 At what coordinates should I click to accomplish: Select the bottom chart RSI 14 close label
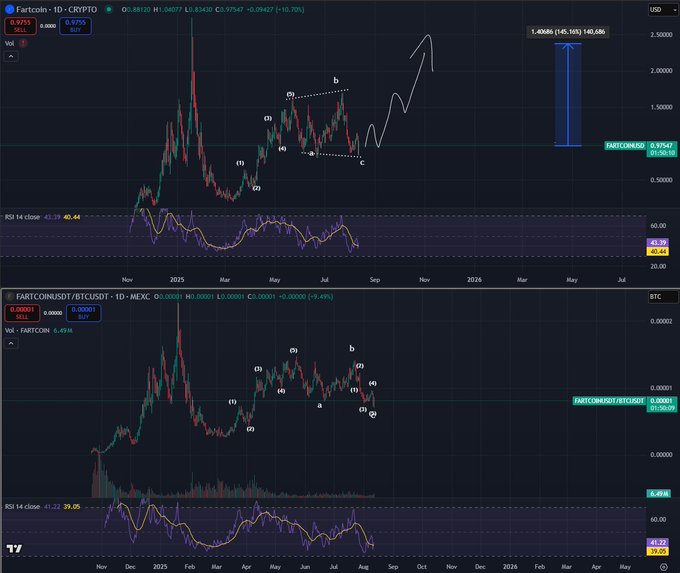tap(22, 507)
